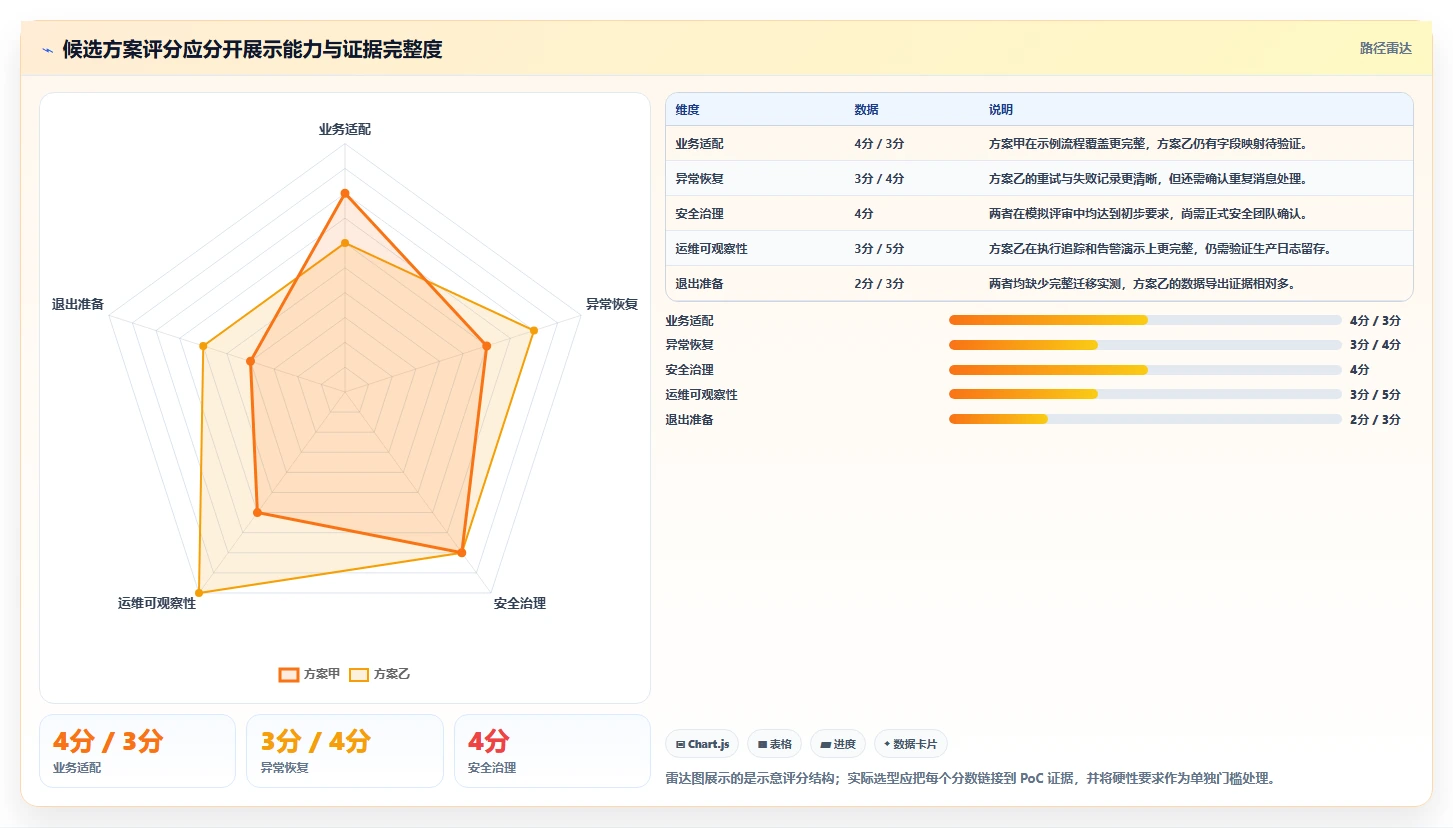Click the 退出准备 axis label on the radar

tap(78, 304)
